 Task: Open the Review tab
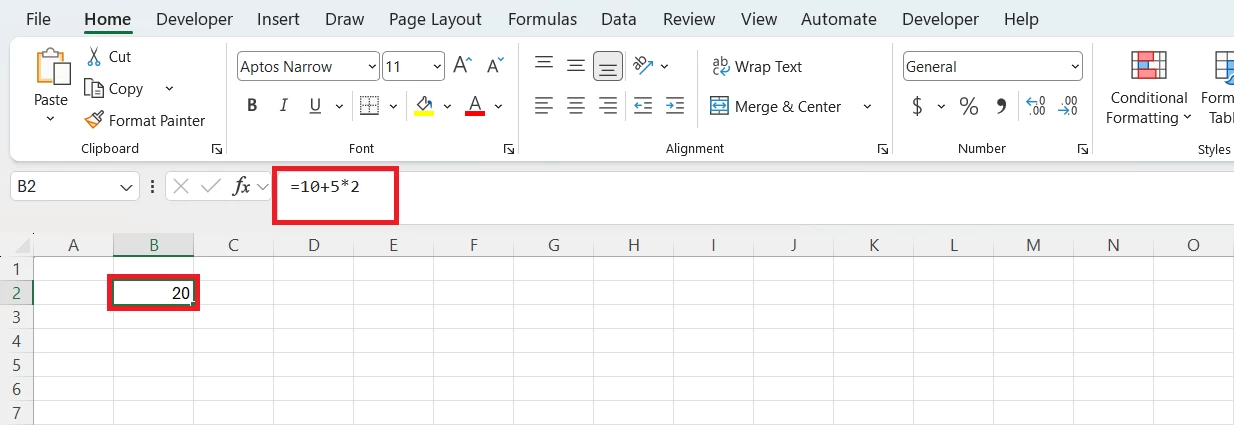(x=689, y=19)
